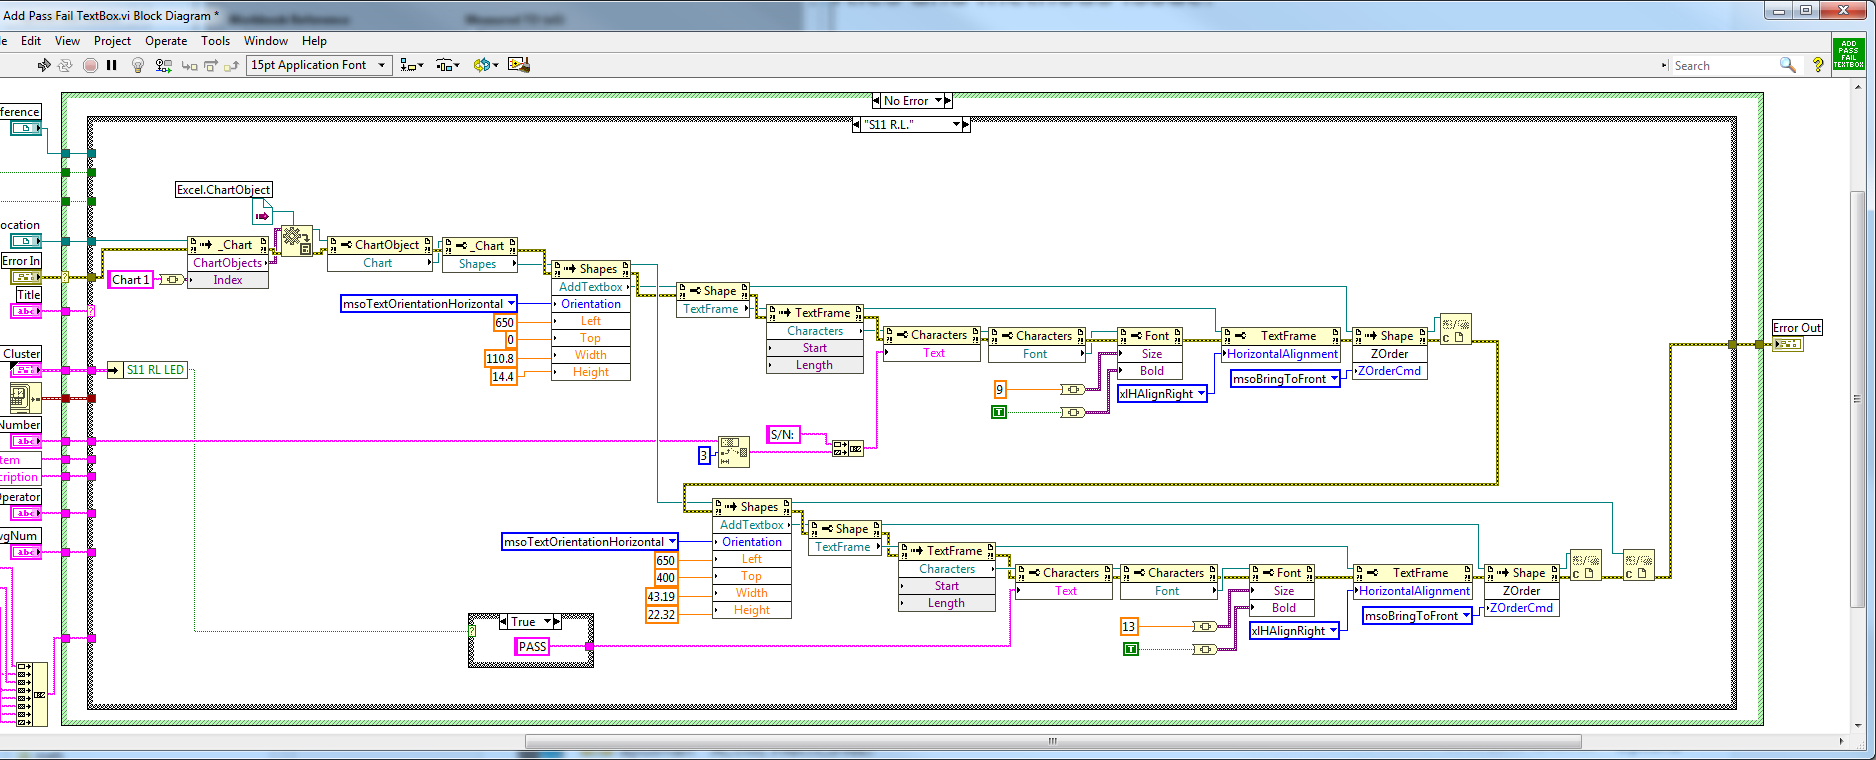Select the To Variant node after Chart 1

coord(173,280)
